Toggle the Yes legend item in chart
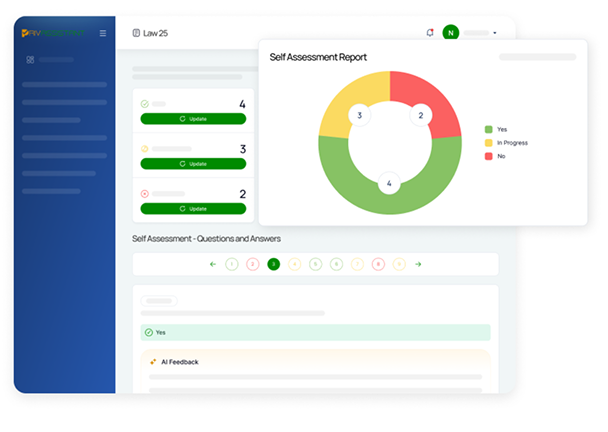This screenshot has height=432, width=608. tap(488, 129)
